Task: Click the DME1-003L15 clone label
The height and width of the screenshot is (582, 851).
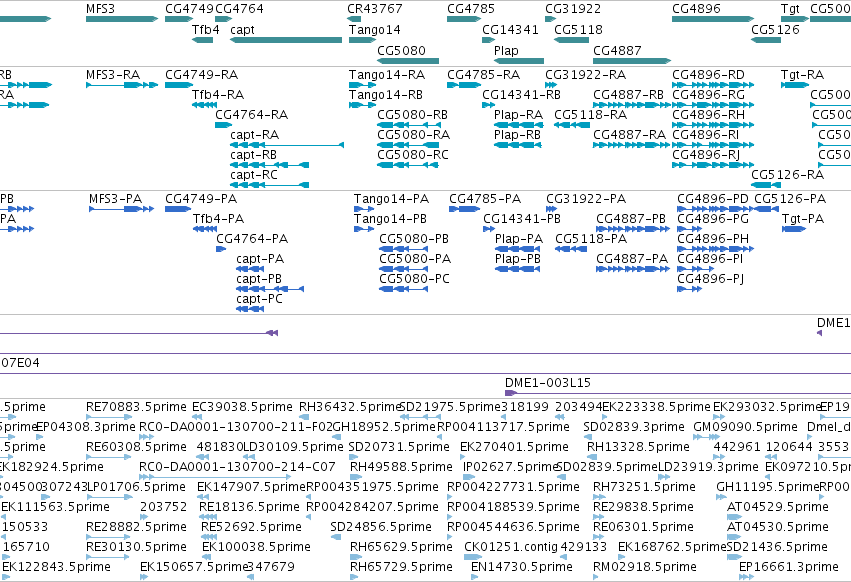Action: pos(548,383)
